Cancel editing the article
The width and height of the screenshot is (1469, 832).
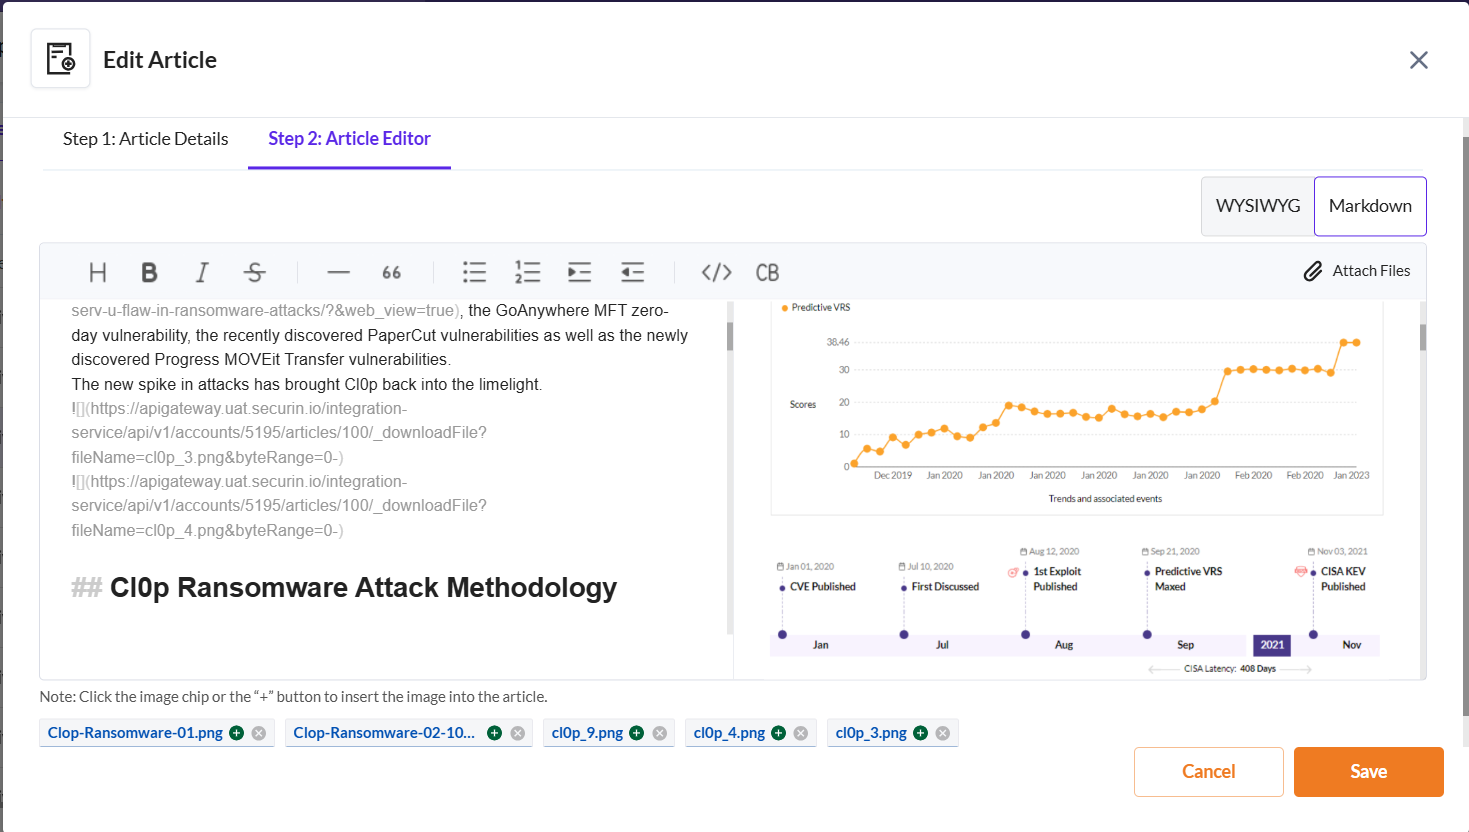[1209, 772]
